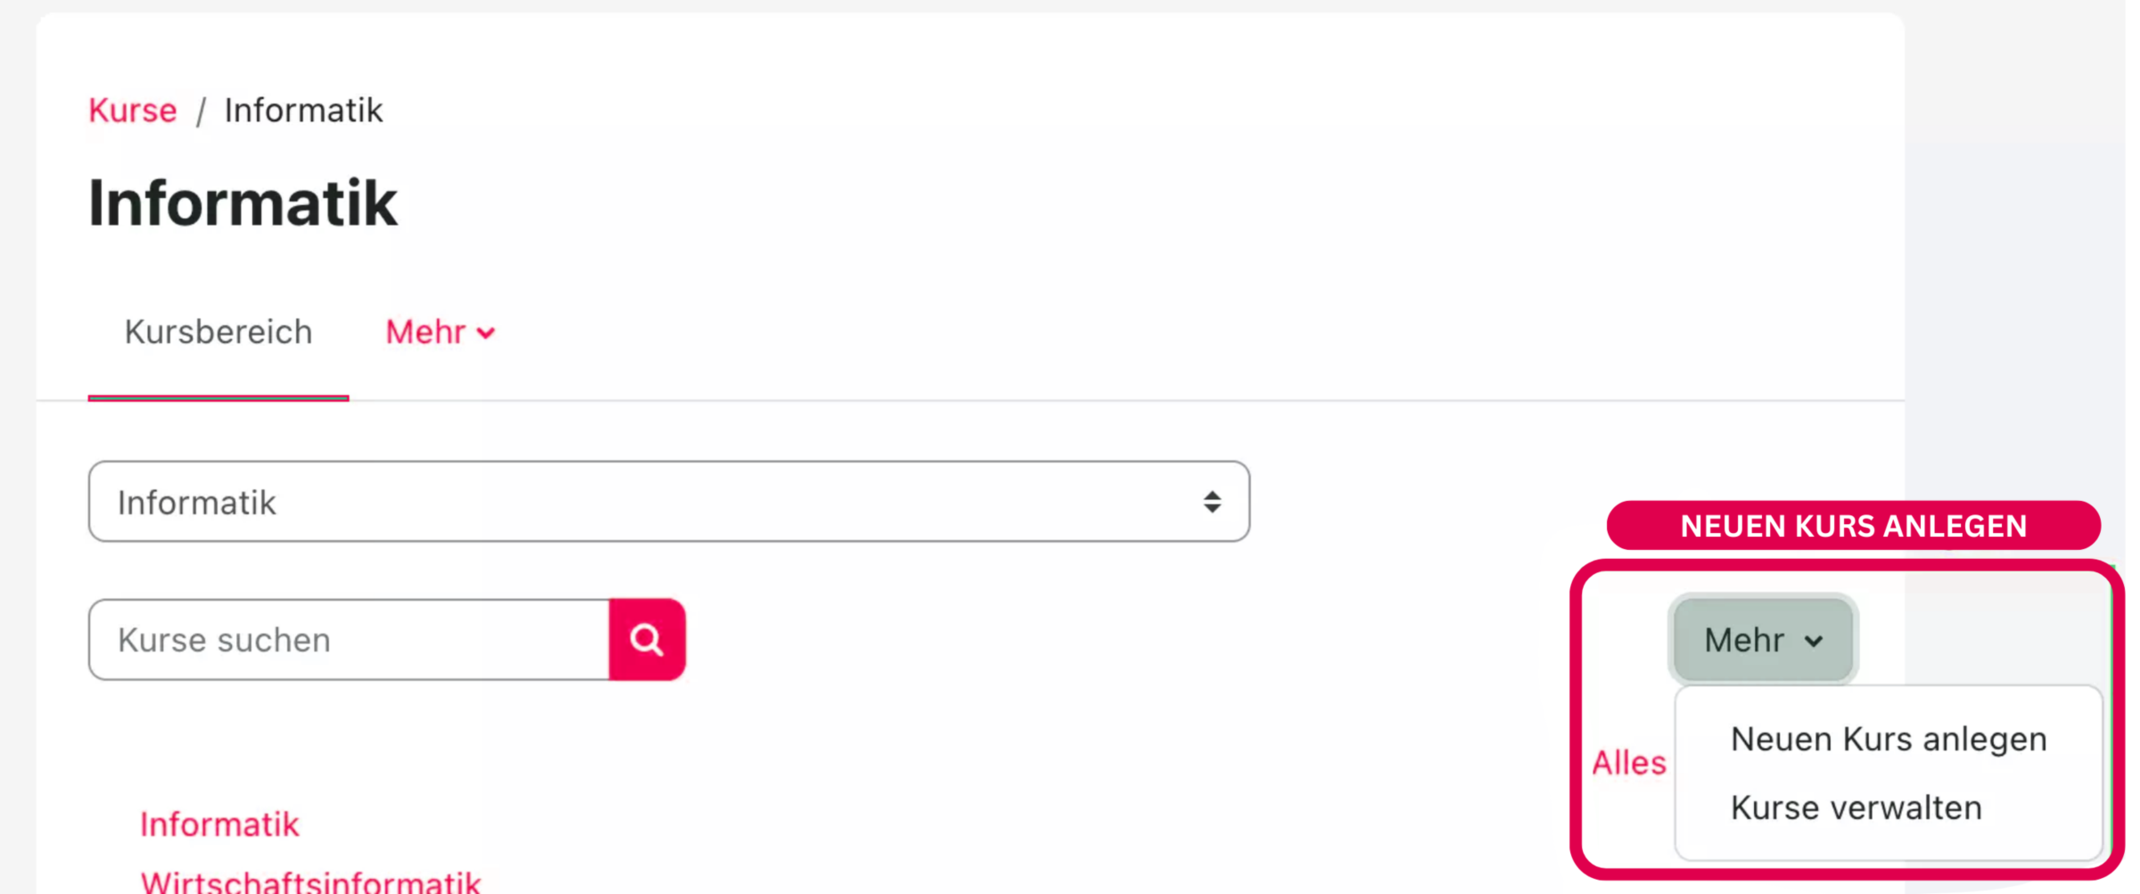Go to Kurse via the breadcrumb

click(133, 110)
